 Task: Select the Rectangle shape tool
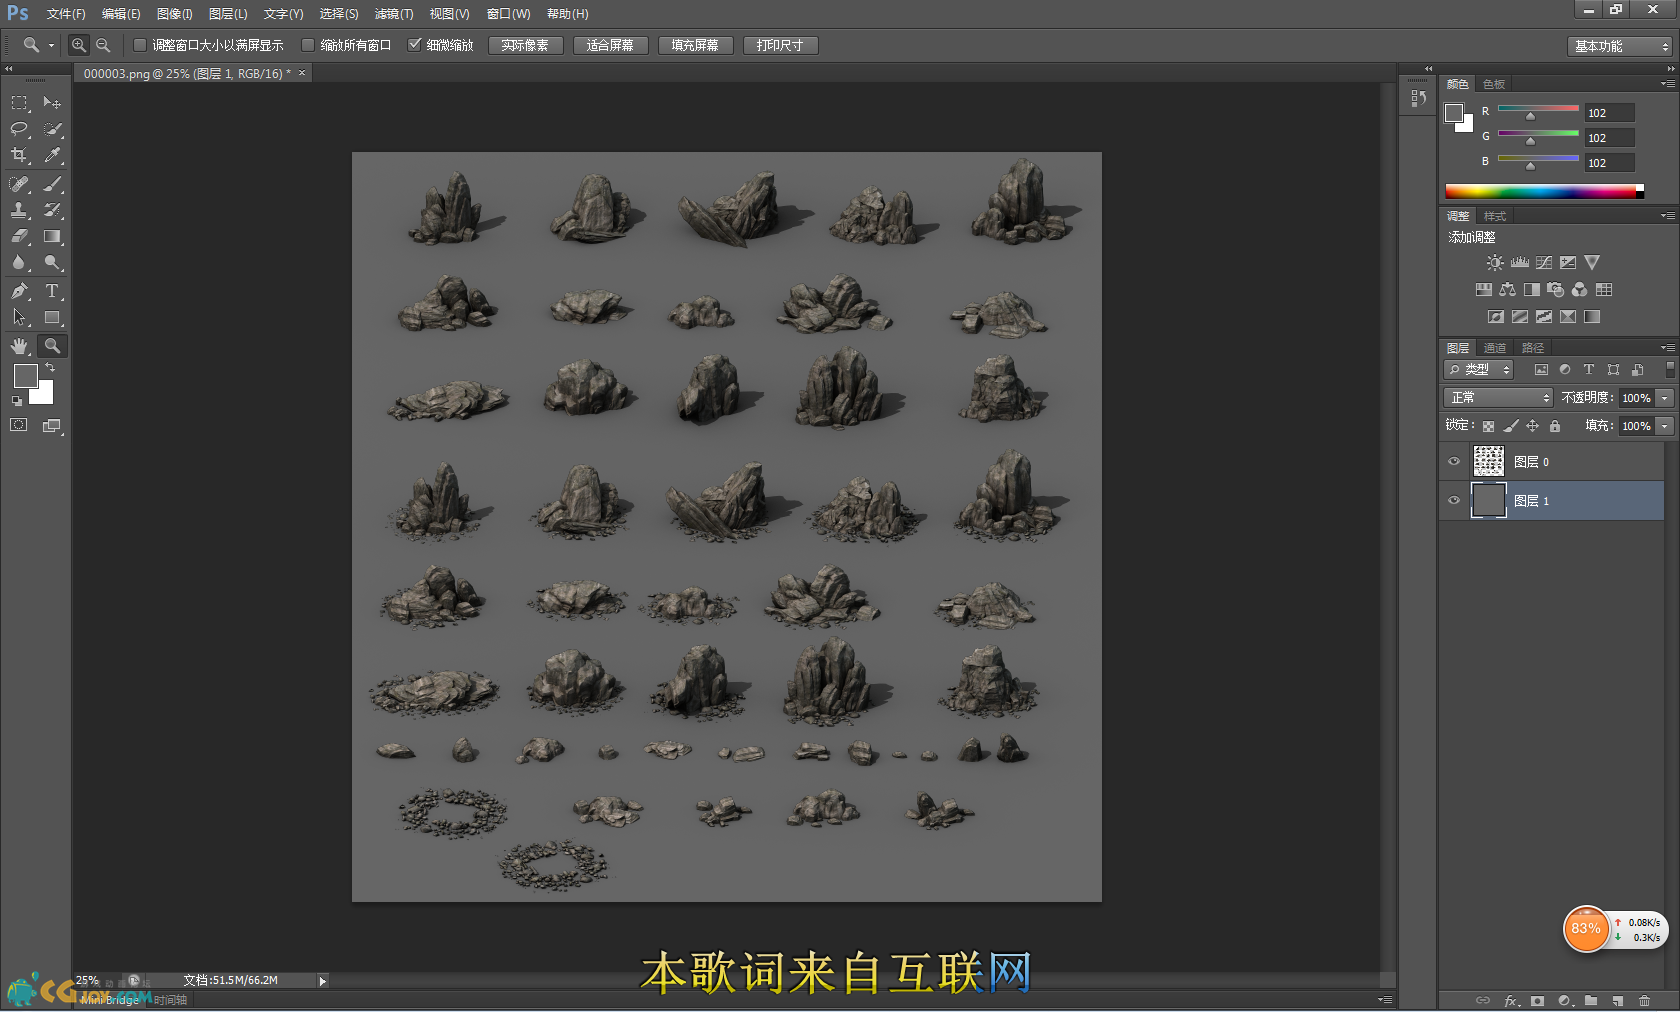[52, 318]
